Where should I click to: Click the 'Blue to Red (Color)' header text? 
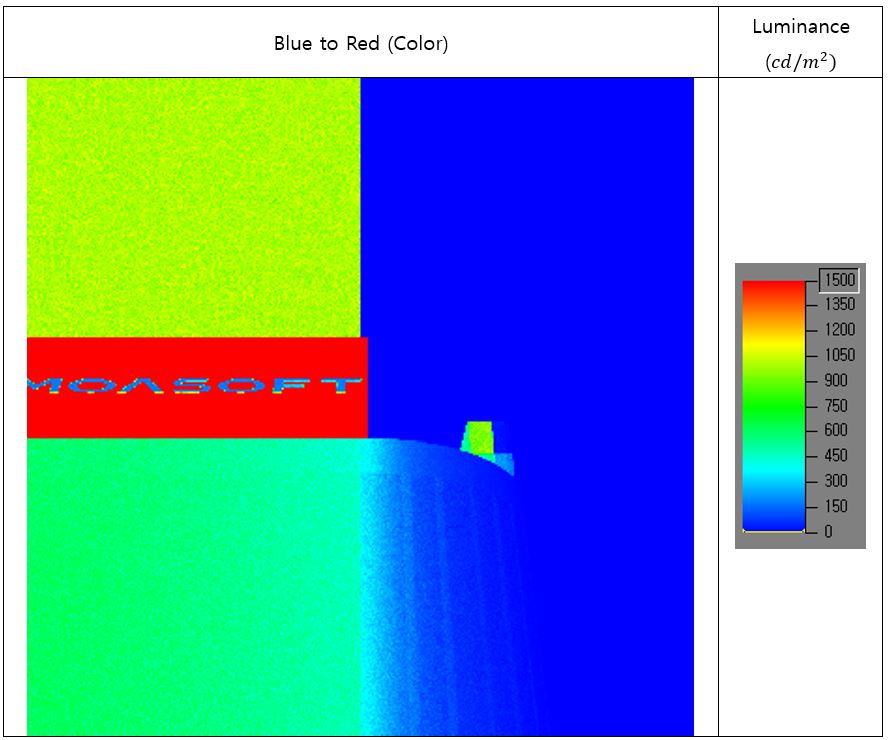[x=361, y=44]
